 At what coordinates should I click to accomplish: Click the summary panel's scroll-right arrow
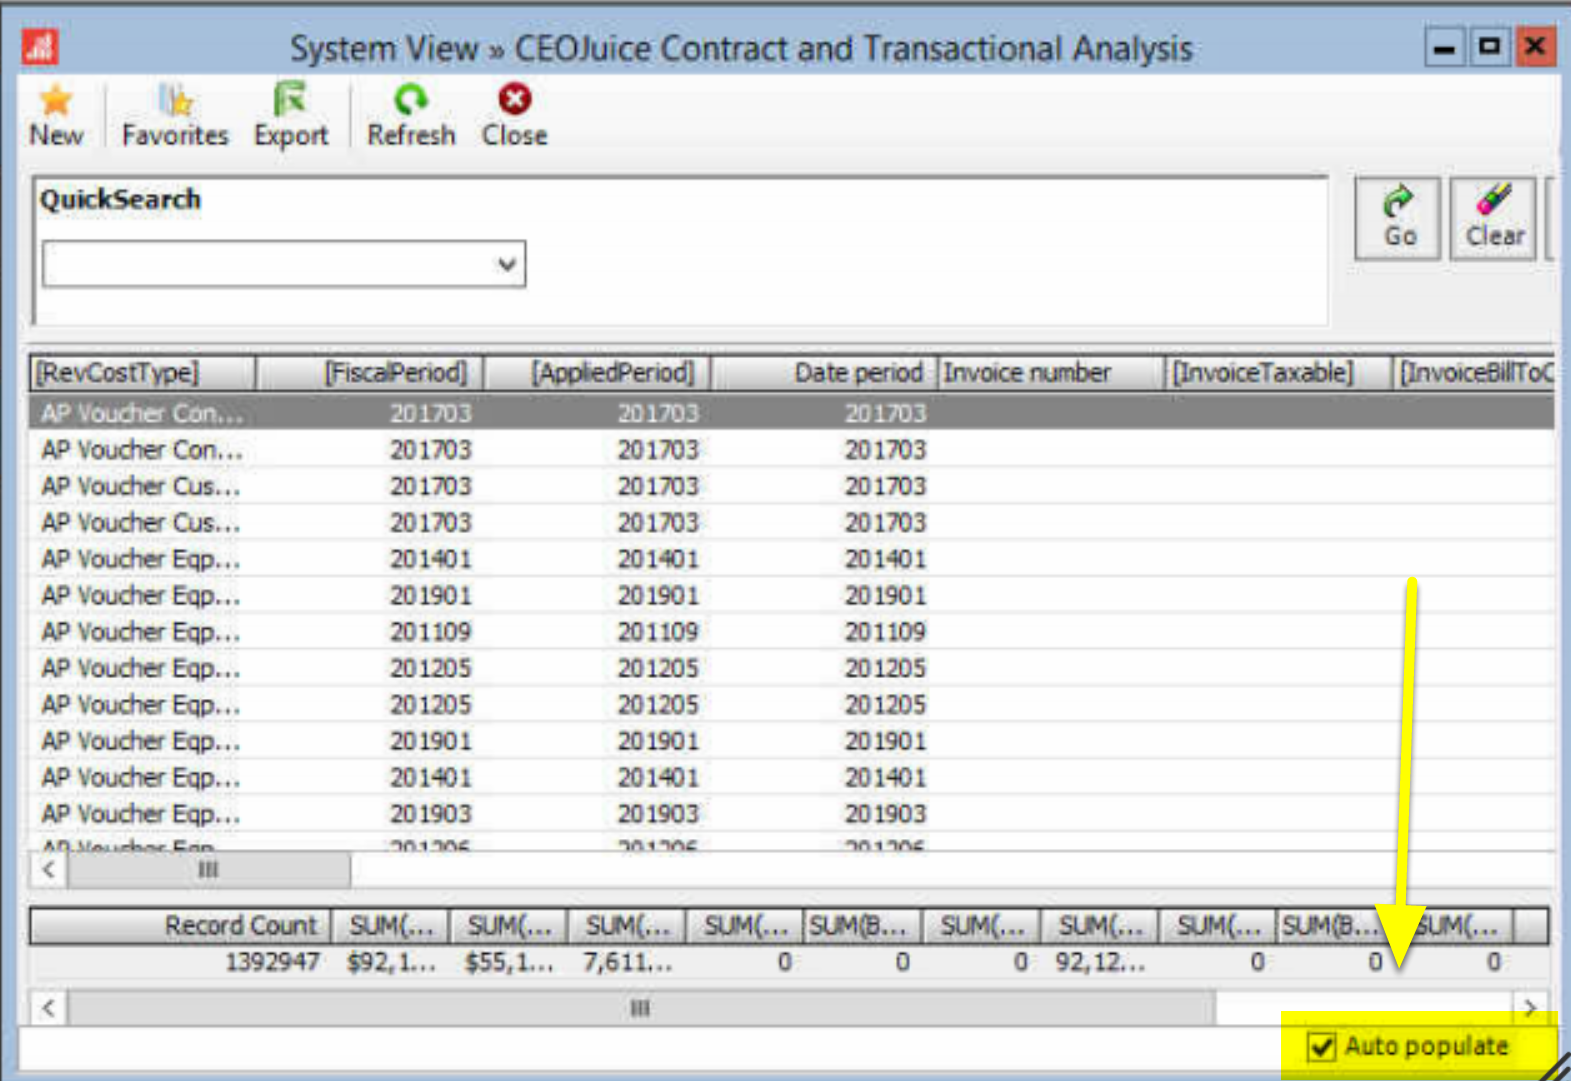1530,1008
